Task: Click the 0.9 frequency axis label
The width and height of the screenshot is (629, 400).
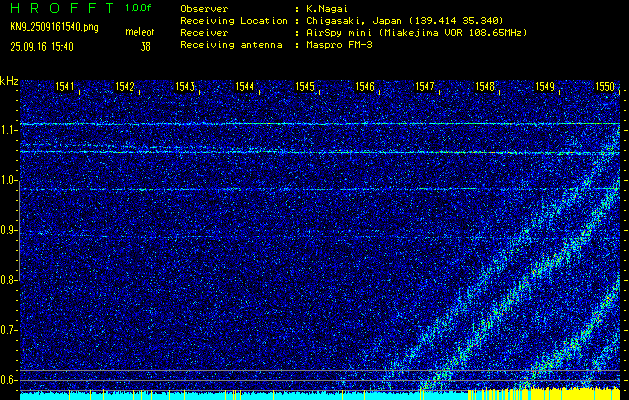Action: point(8,230)
